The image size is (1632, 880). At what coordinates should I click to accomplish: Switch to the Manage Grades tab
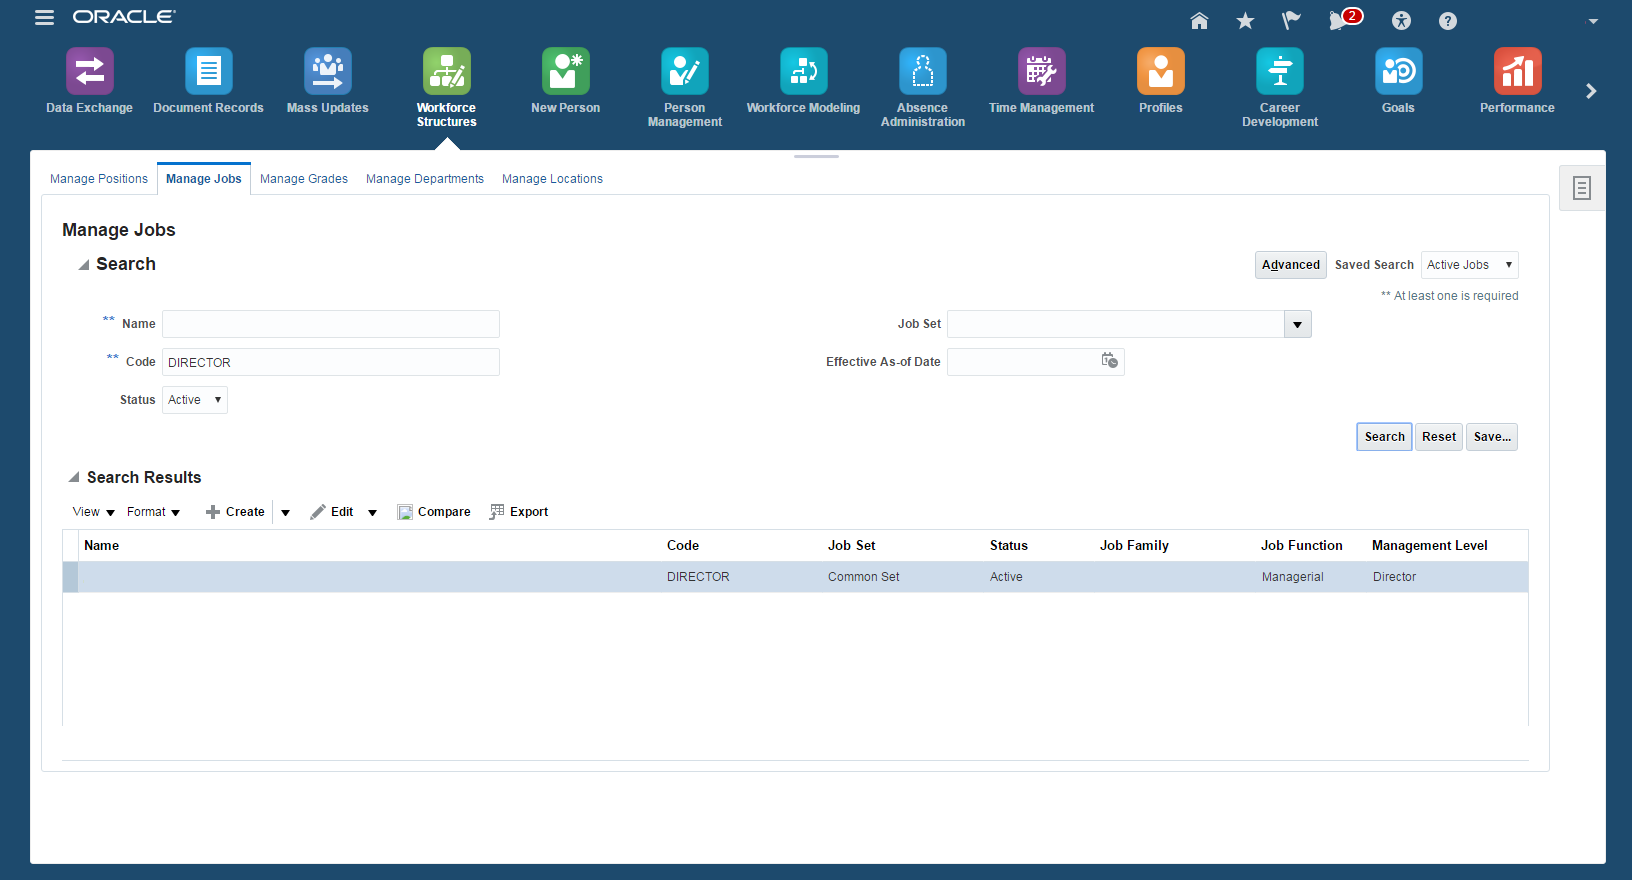(304, 179)
